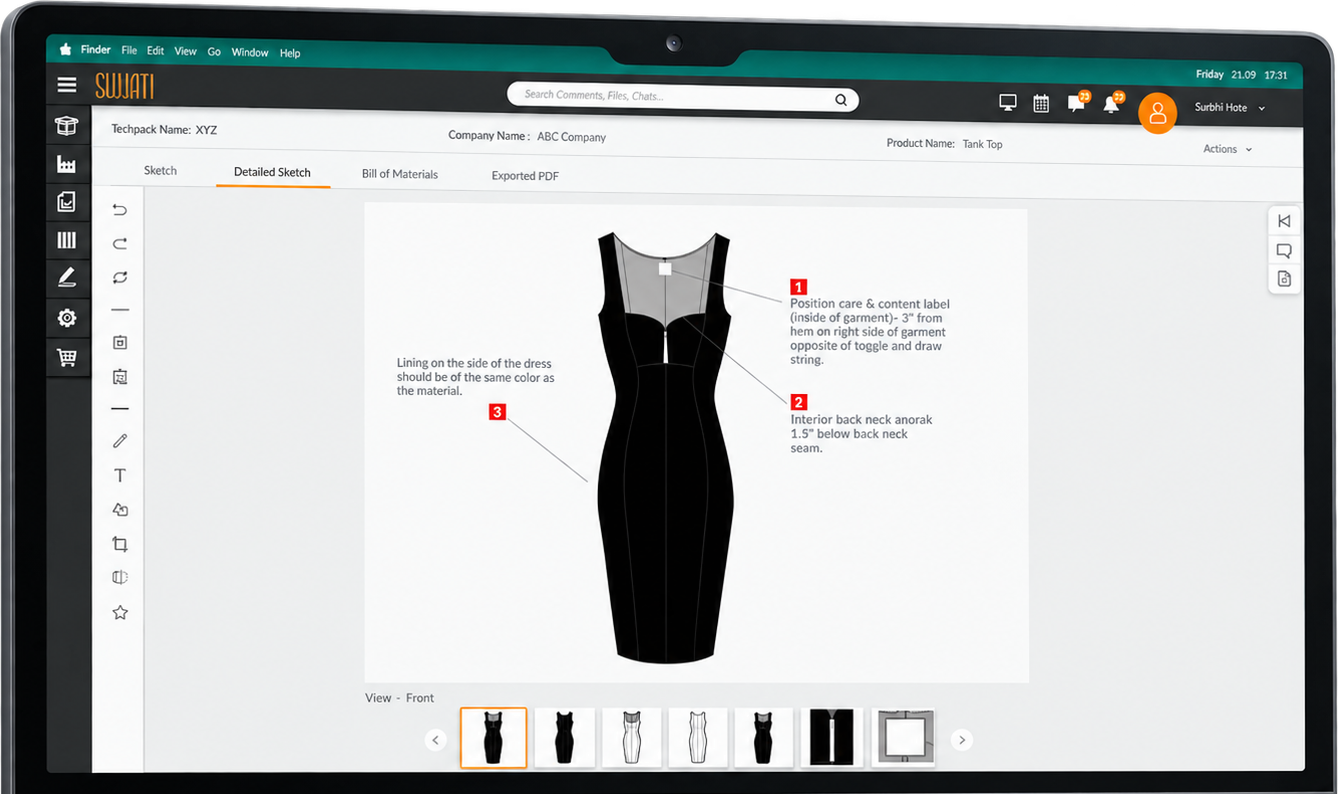Switch to the Exported PDF tab
The height and width of the screenshot is (794, 1338).
[525, 176]
